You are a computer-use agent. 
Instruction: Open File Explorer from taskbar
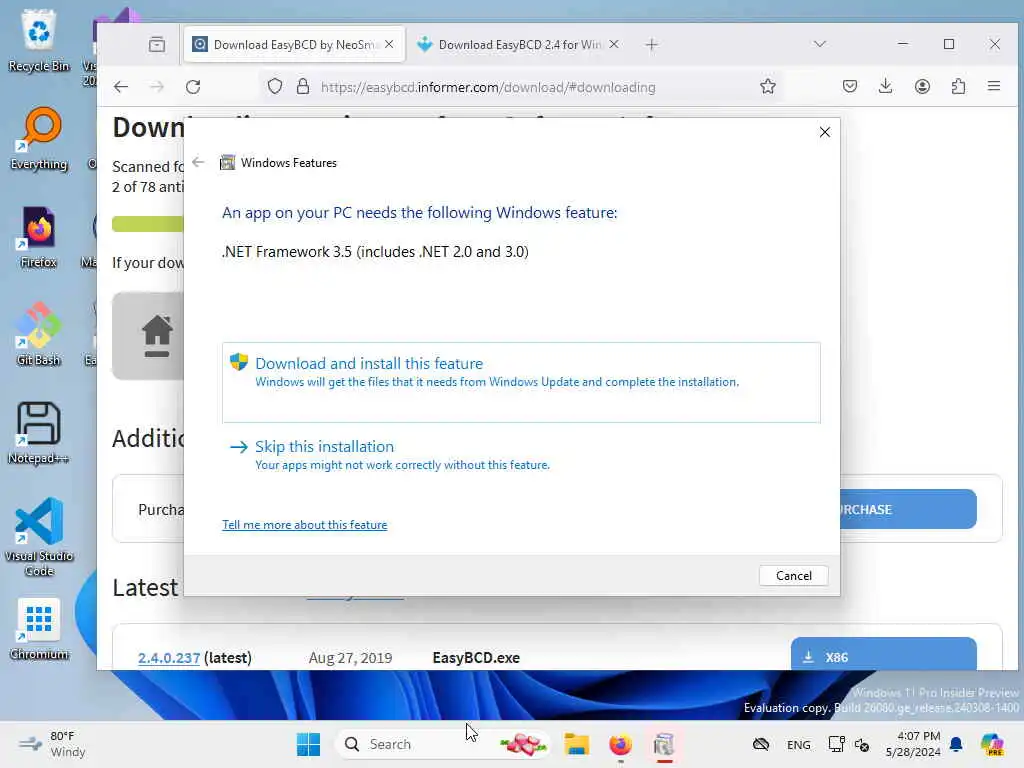(x=577, y=744)
